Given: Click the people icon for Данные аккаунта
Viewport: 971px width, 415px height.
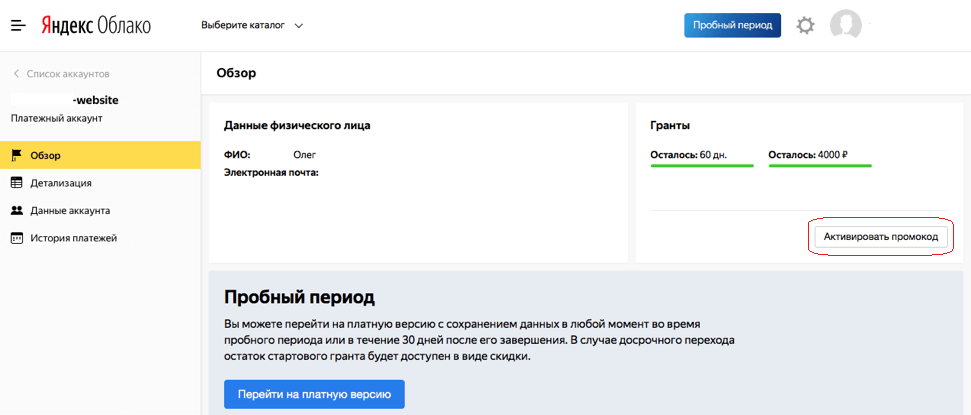Looking at the screenshot, I should point(16,211).
